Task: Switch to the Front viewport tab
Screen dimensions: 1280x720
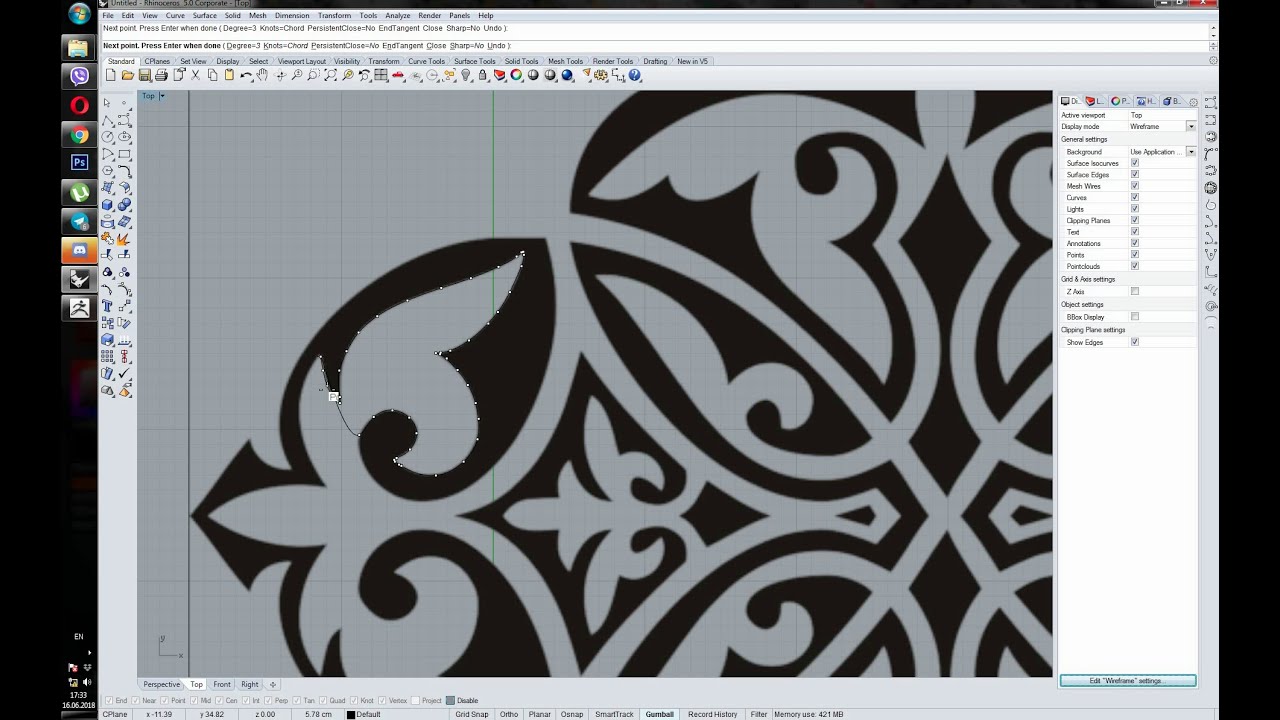Action: [222, 685]
